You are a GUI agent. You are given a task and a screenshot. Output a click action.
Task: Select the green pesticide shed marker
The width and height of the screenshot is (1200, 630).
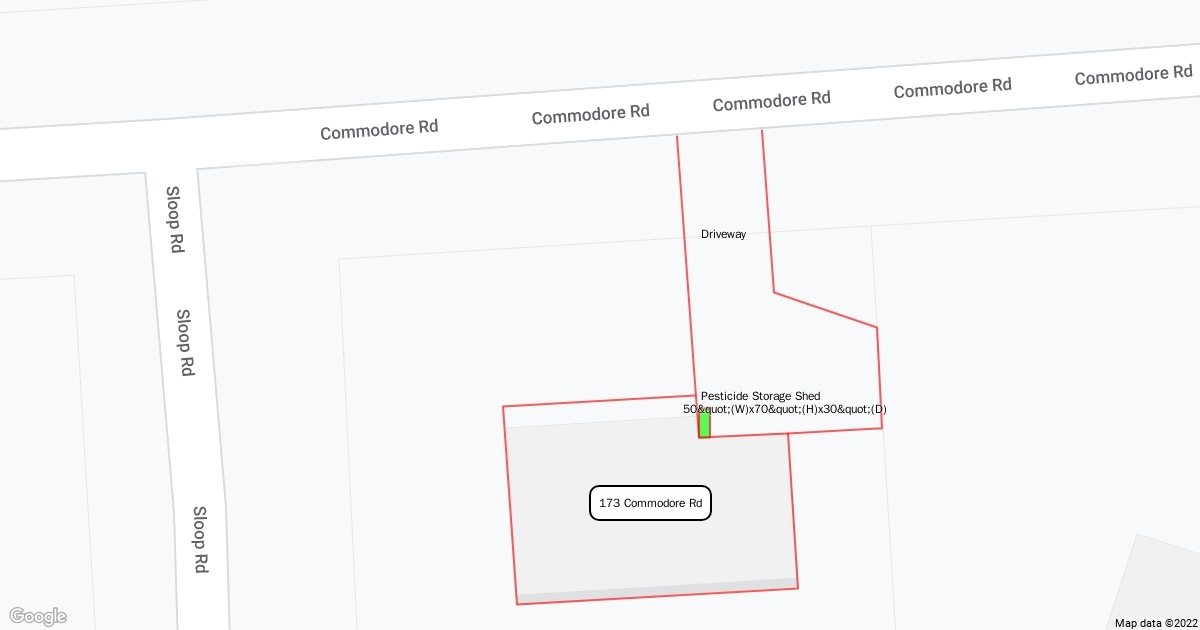click(x=704, y=425)
